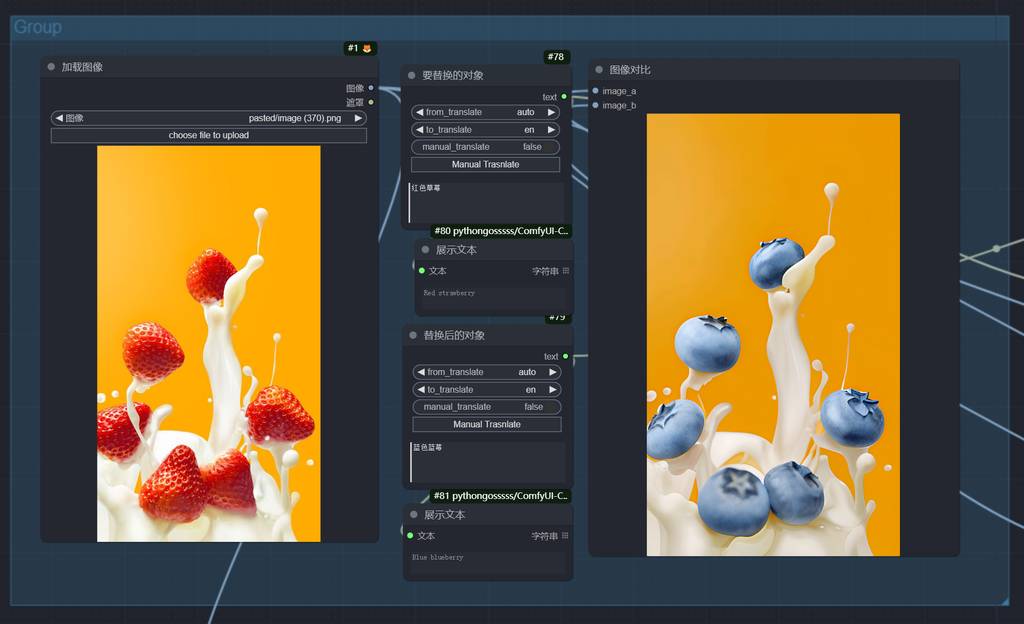Image resolution: width=1024 pixels, height=624 pixels.
Task: Click the 遮罩 output port on 加载图像 node
Action: click(x=371, y=102)
